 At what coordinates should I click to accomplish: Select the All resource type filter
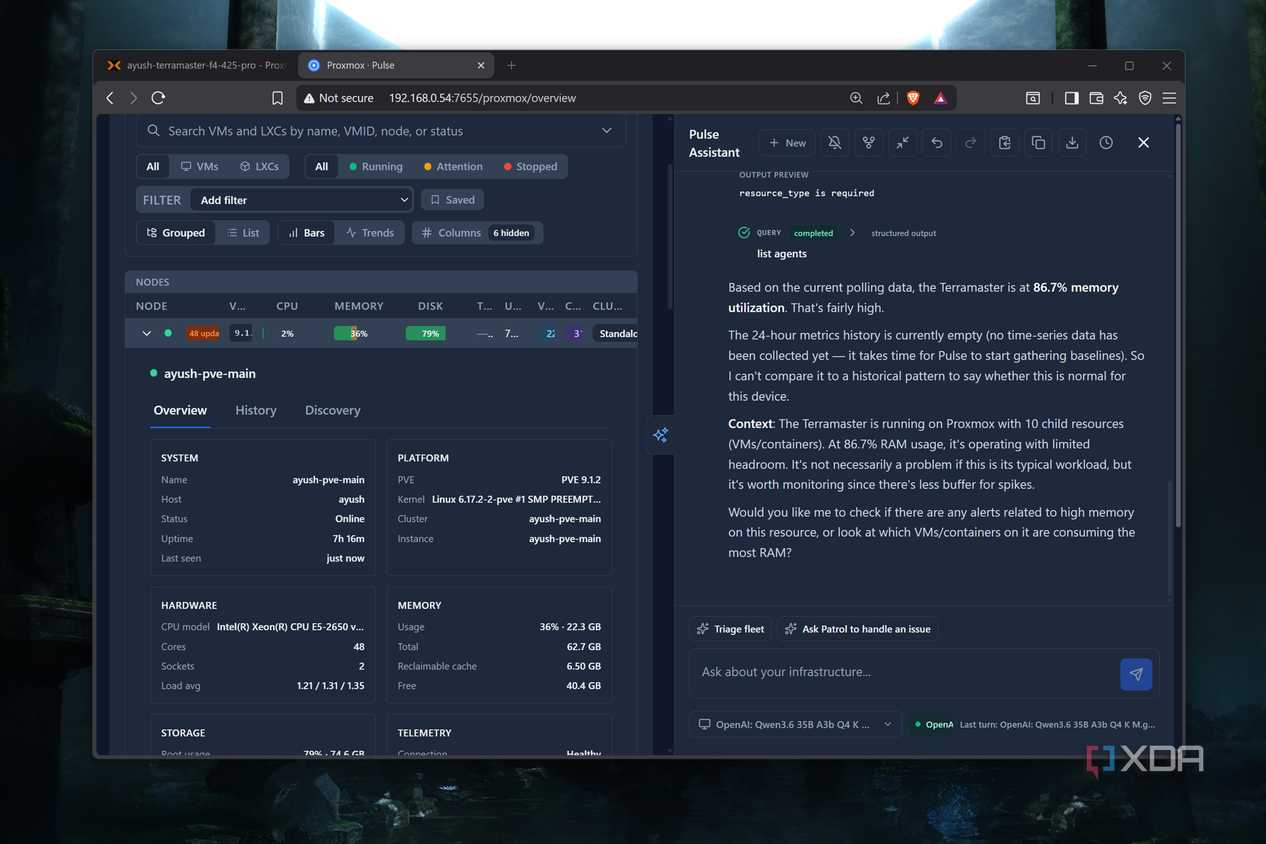[153, 166]
